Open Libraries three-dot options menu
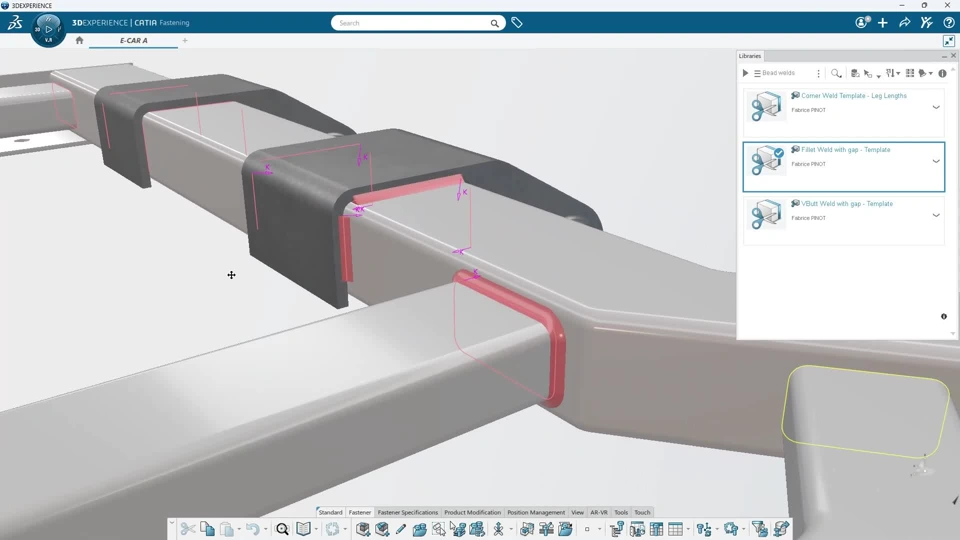 point(818,73)
